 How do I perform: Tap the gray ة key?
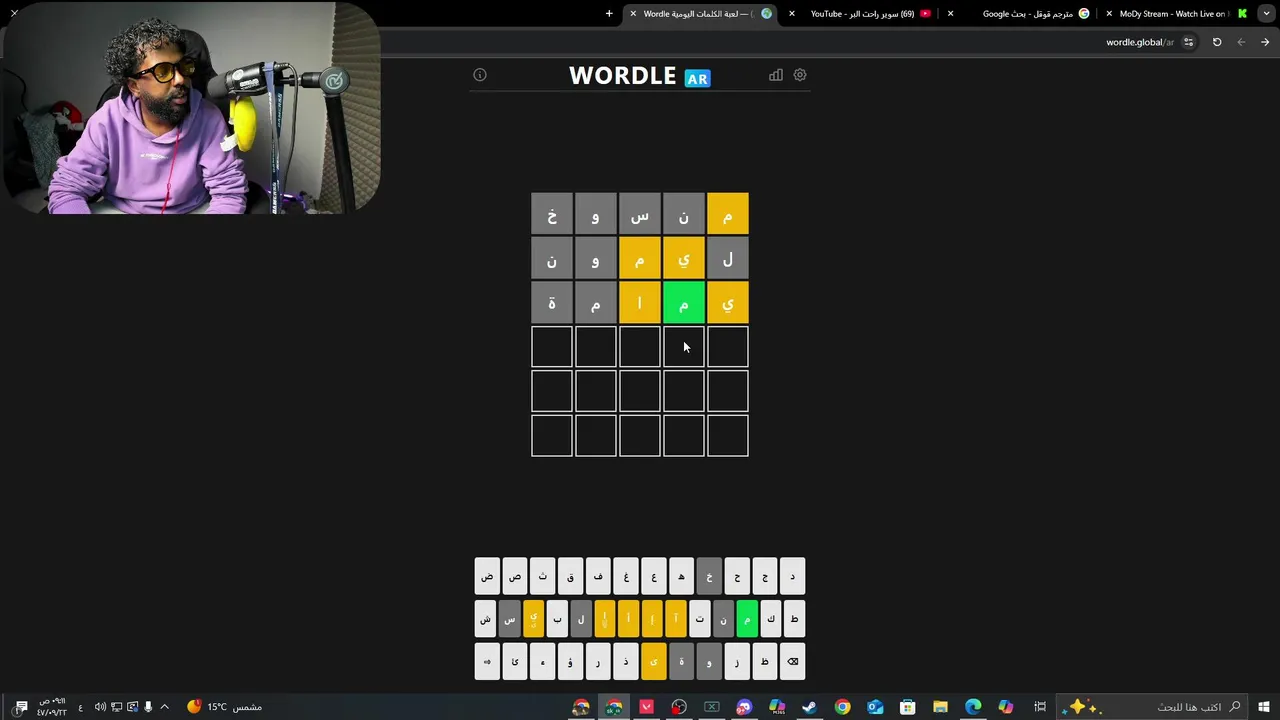pos(682,661)
